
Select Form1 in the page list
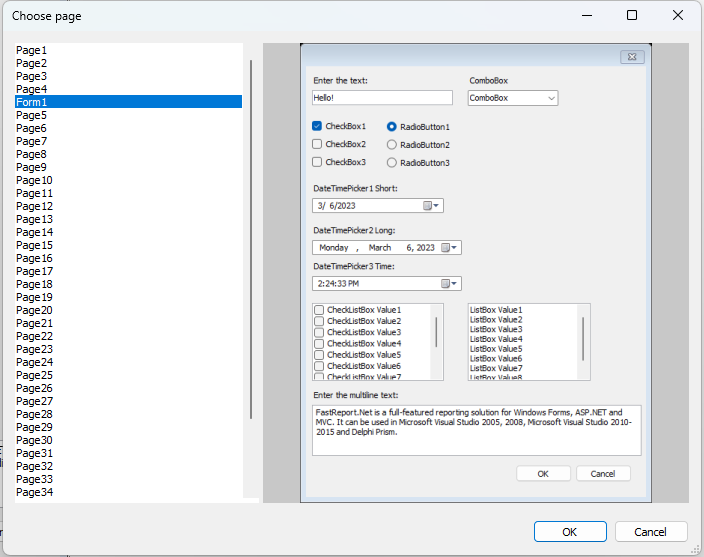pyautogui.click(x=31, y=102)
